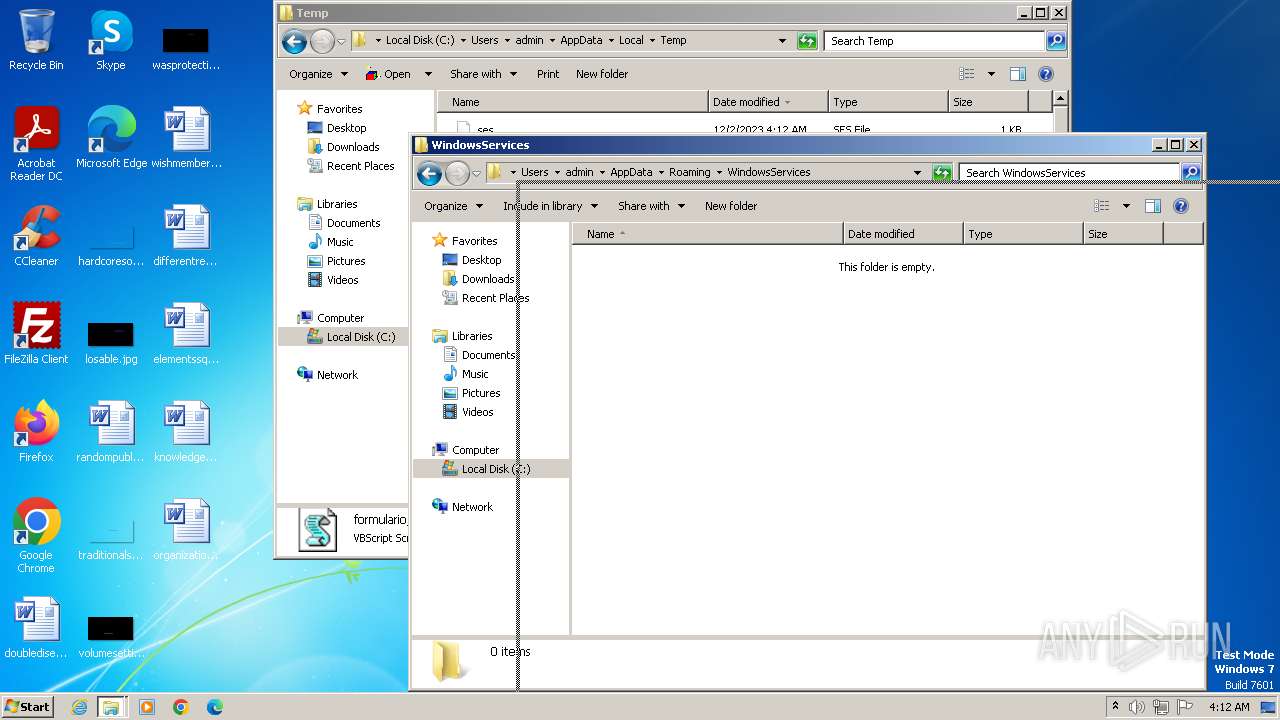Open help in WindowsServices window
The width and height of the screenshot is (1280, 720).
1180,206
